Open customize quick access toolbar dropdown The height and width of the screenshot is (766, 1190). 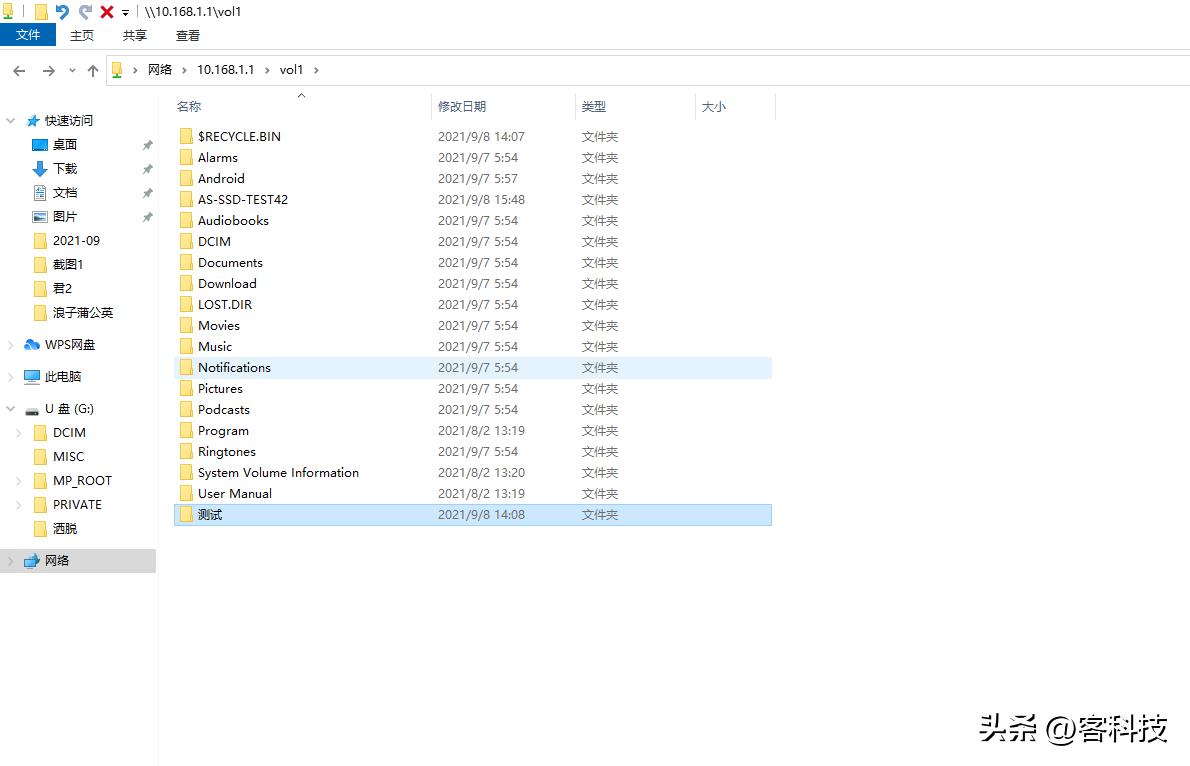point(125,13)
